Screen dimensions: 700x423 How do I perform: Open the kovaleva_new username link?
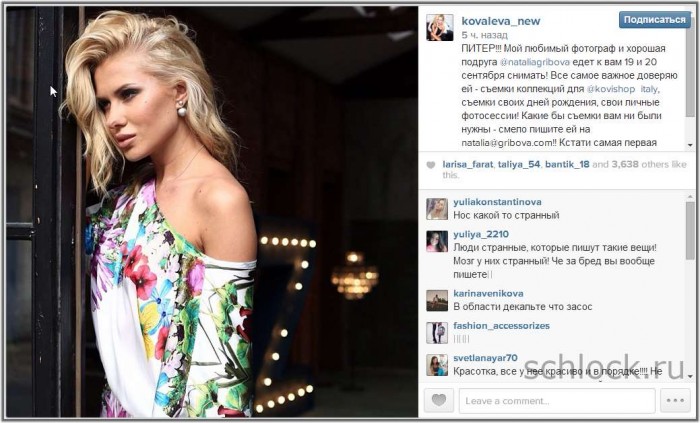pyautogui.click(x=501, y=21)
